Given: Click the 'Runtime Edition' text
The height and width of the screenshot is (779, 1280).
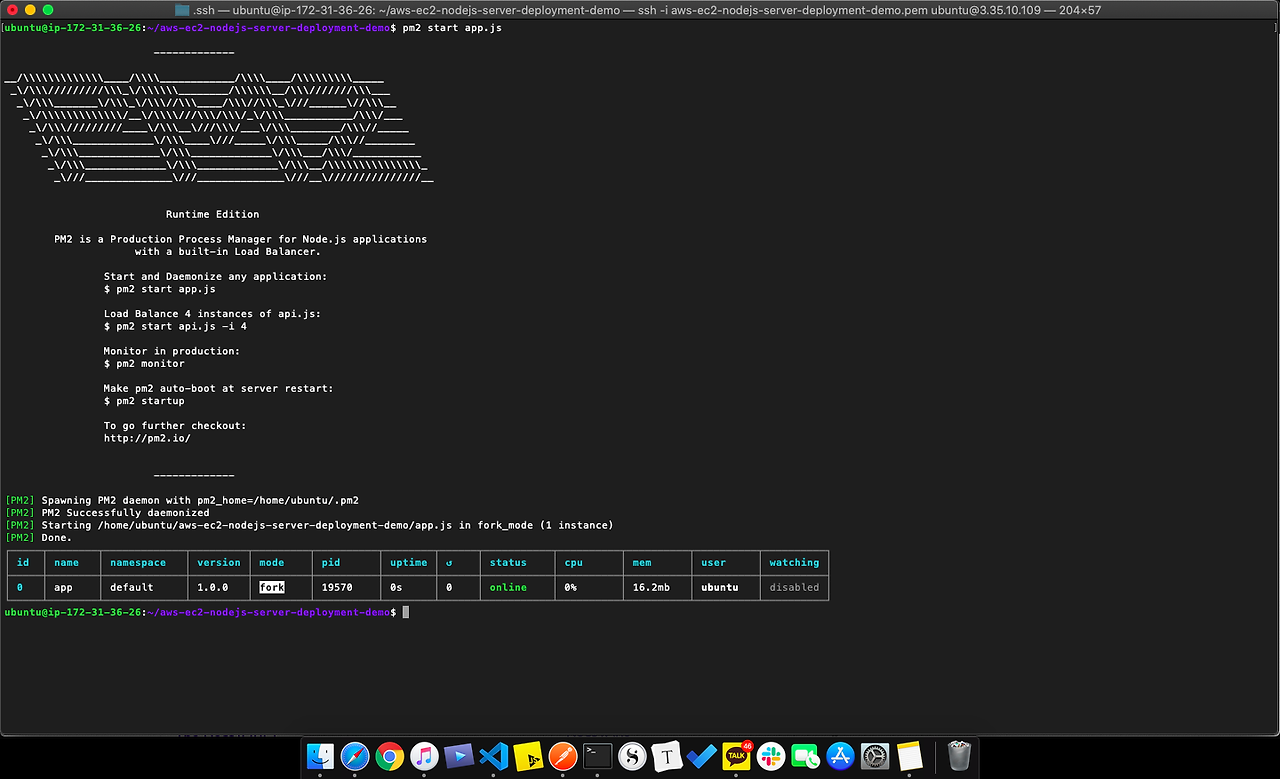Looking at the screenshot, I should 212,214.
